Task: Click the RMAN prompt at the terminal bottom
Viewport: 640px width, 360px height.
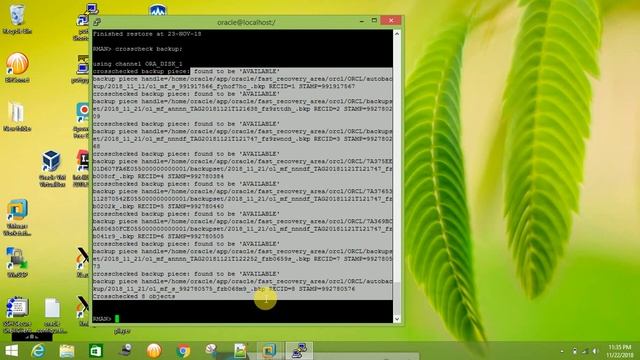Action: click(102, 318)
